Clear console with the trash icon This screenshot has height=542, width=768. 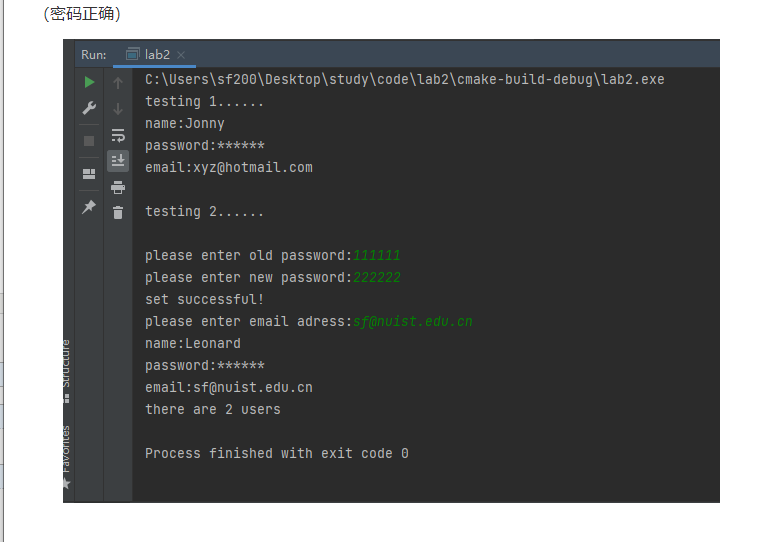click(x=118, y=212)
